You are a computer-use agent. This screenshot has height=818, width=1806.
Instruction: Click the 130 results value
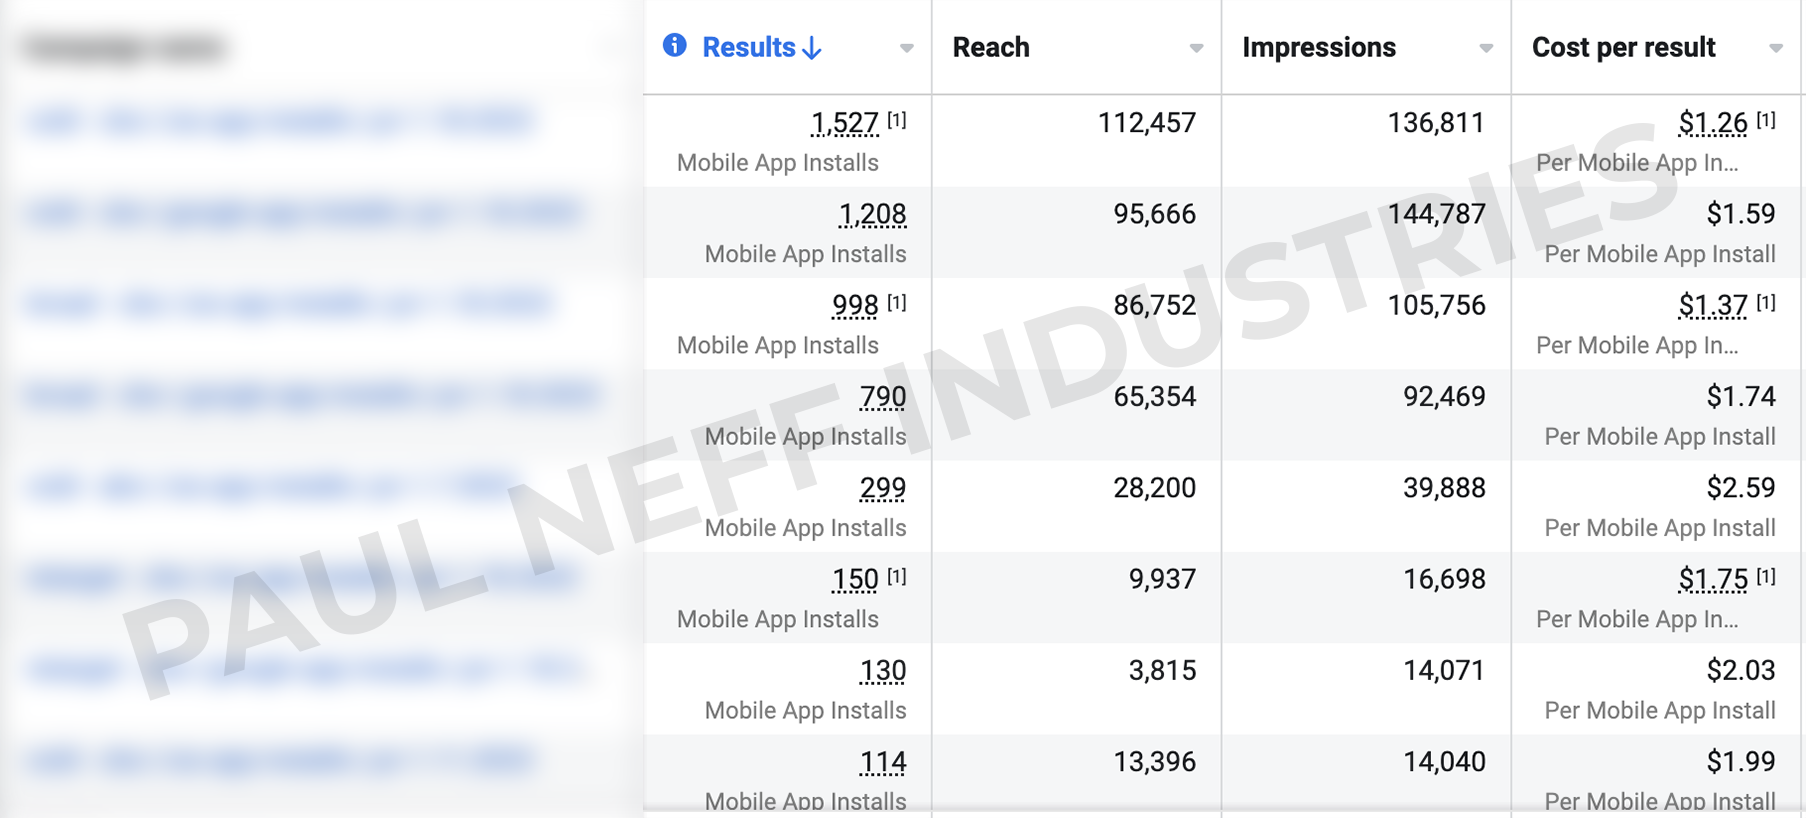click(x=883, y=671)
